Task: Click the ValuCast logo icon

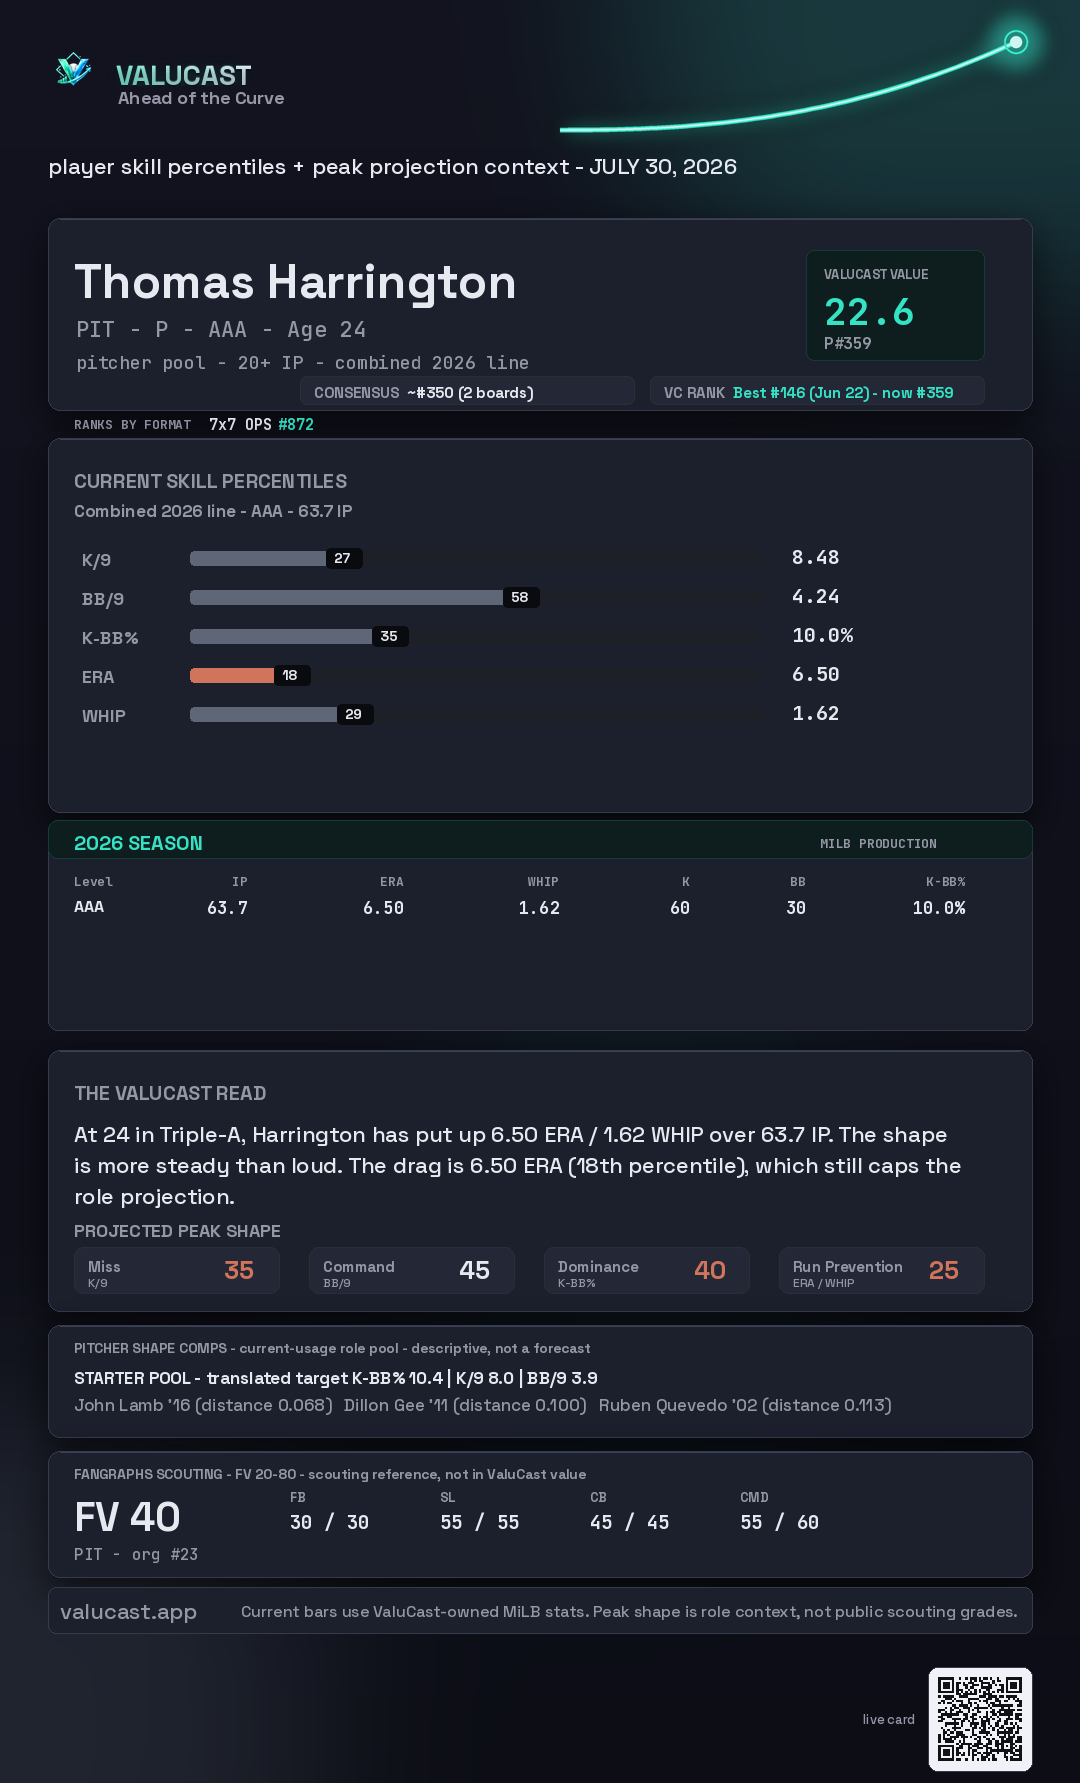Action: (73, 69)
